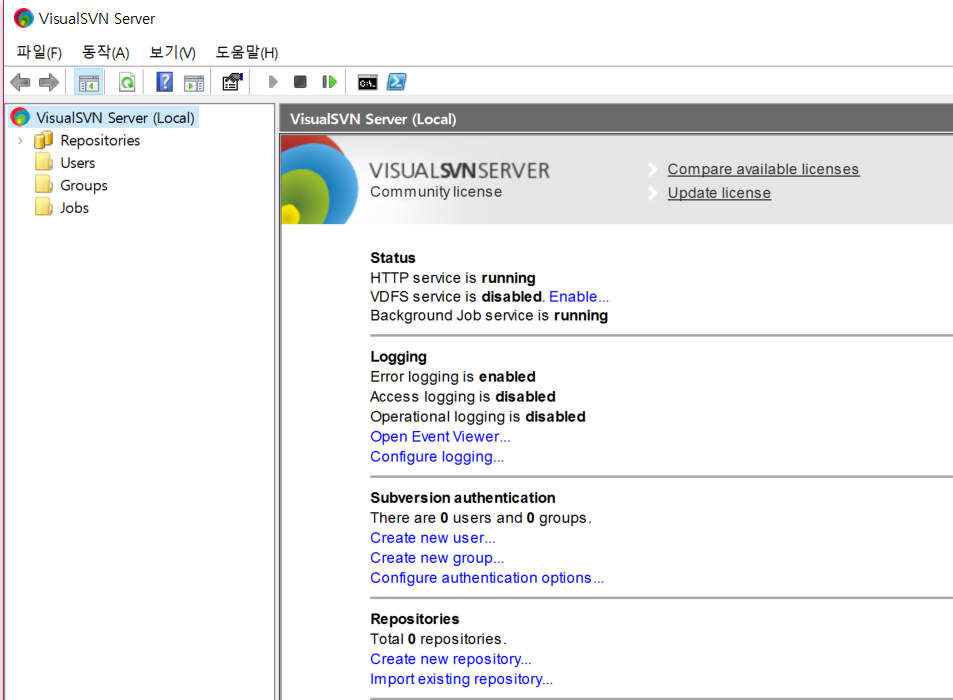Open server Properties toolbar icon
This screenshot has height=700, width=953.
click(x=232, y=82)
